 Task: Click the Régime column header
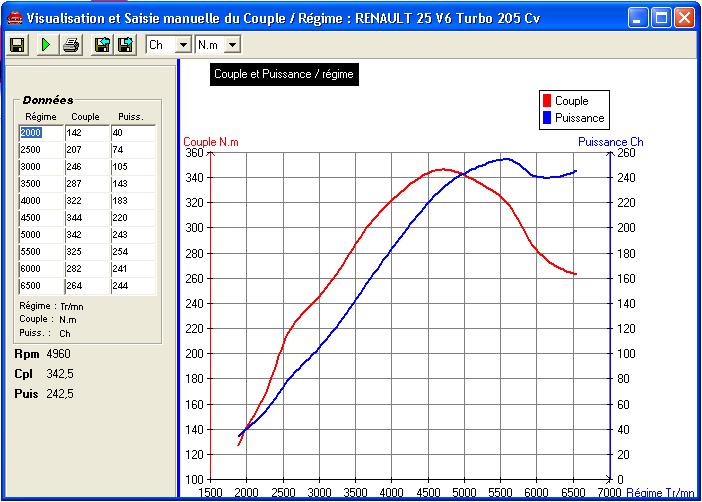point(41,117)
